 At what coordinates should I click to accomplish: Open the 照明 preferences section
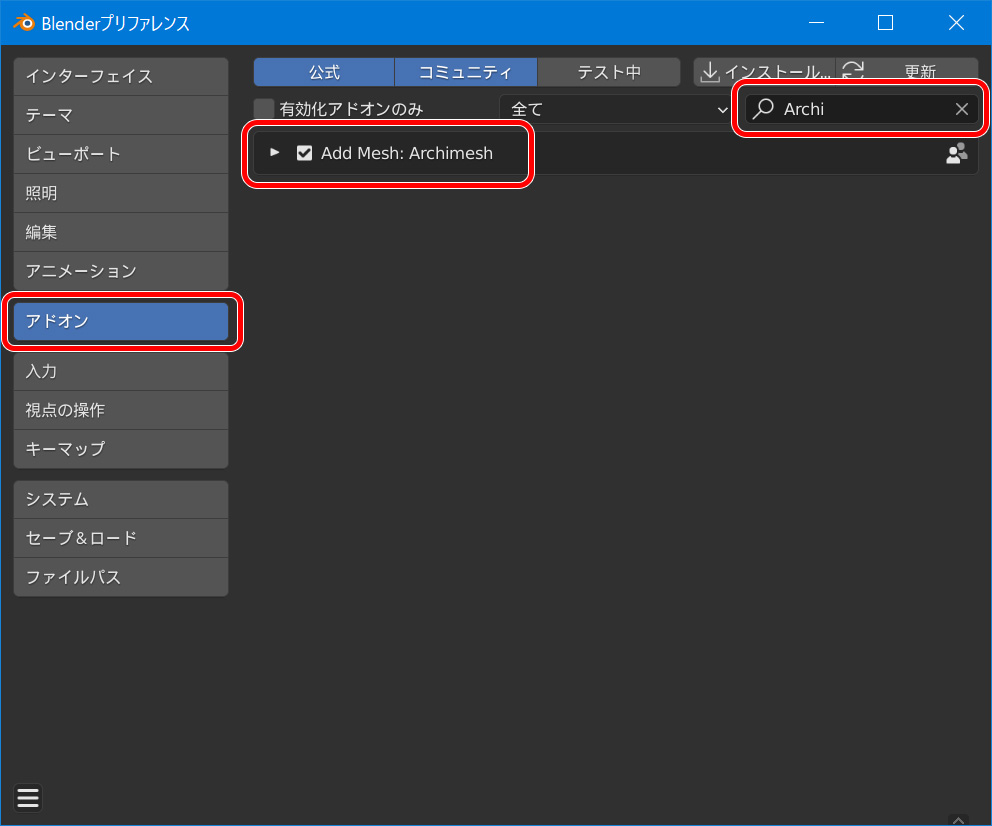pos(121,194)
